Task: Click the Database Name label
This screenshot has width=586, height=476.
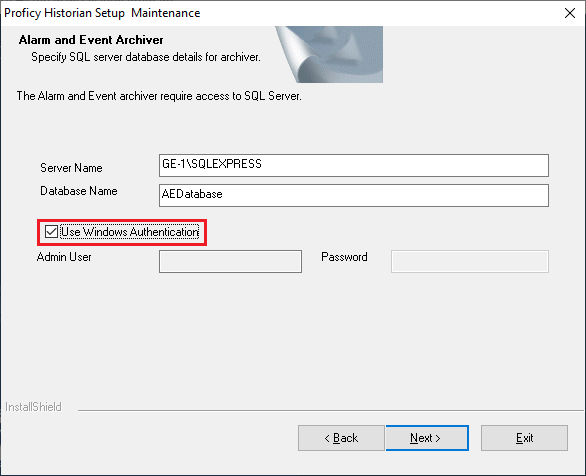Action: (x=78, y=191)
